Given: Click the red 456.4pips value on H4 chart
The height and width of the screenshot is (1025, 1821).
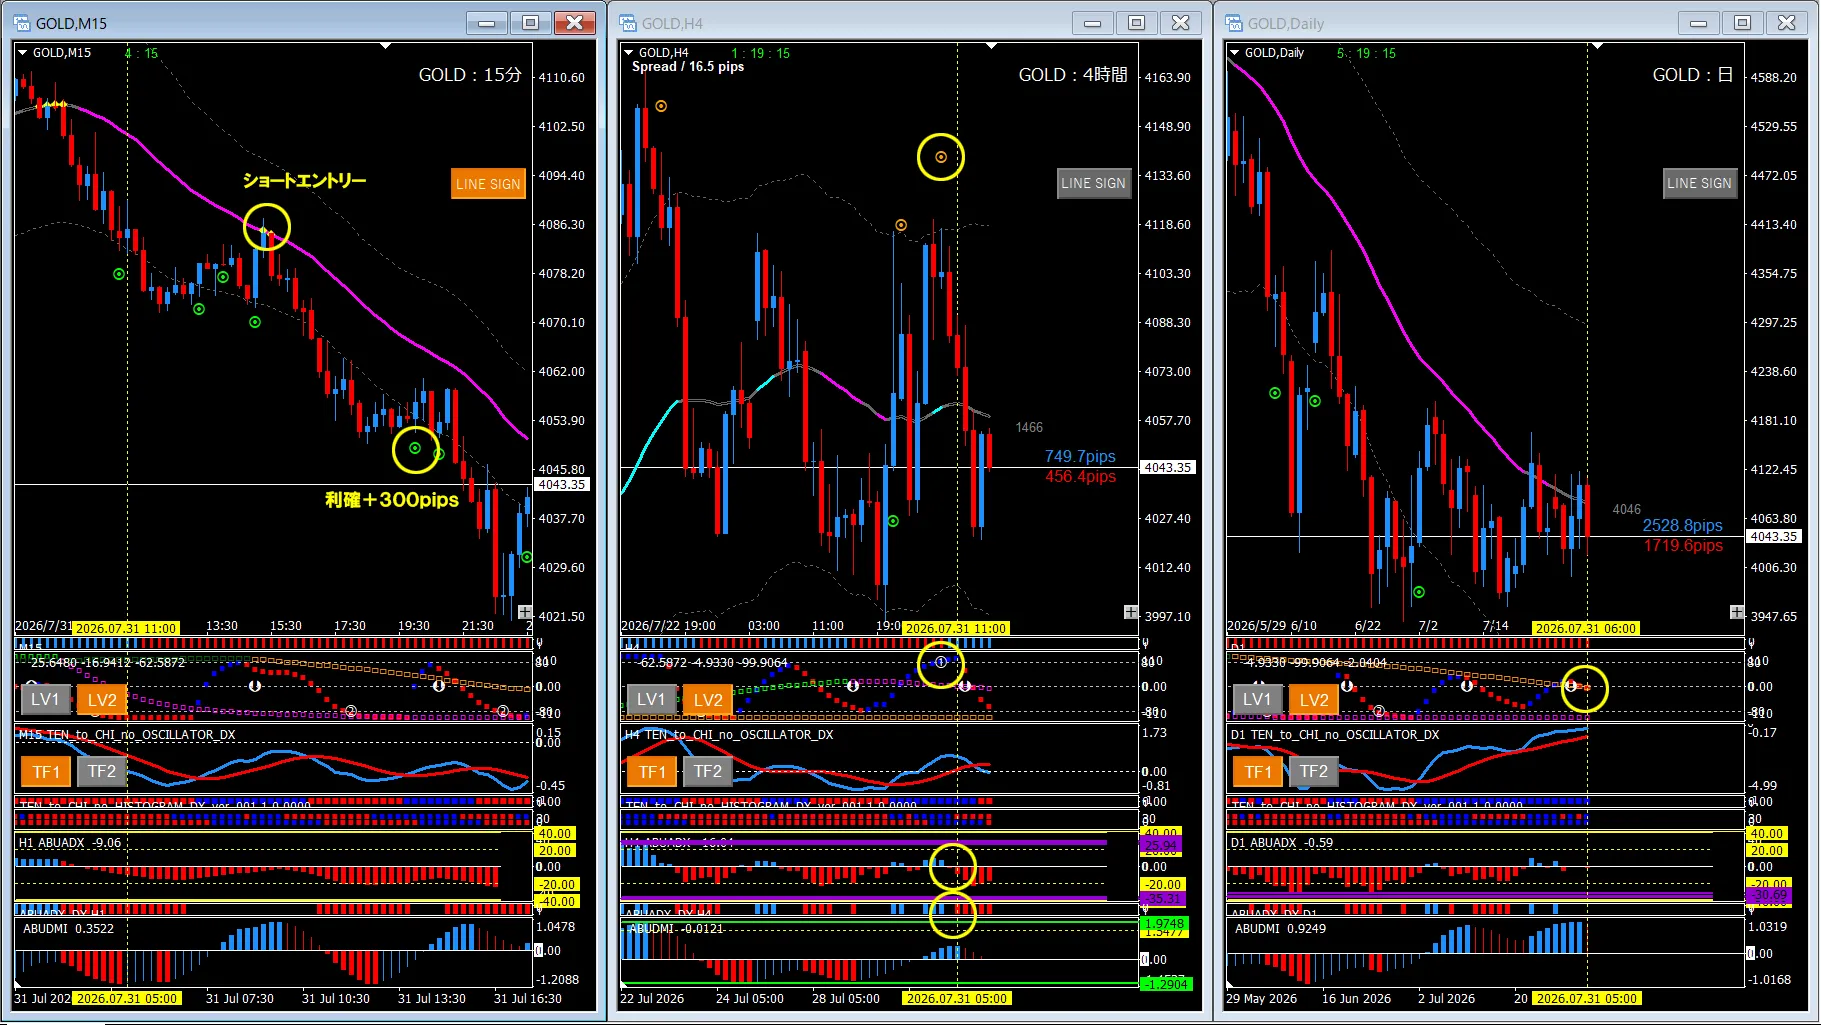Looking at the screenshot, I should click(x=1080, y=477).
